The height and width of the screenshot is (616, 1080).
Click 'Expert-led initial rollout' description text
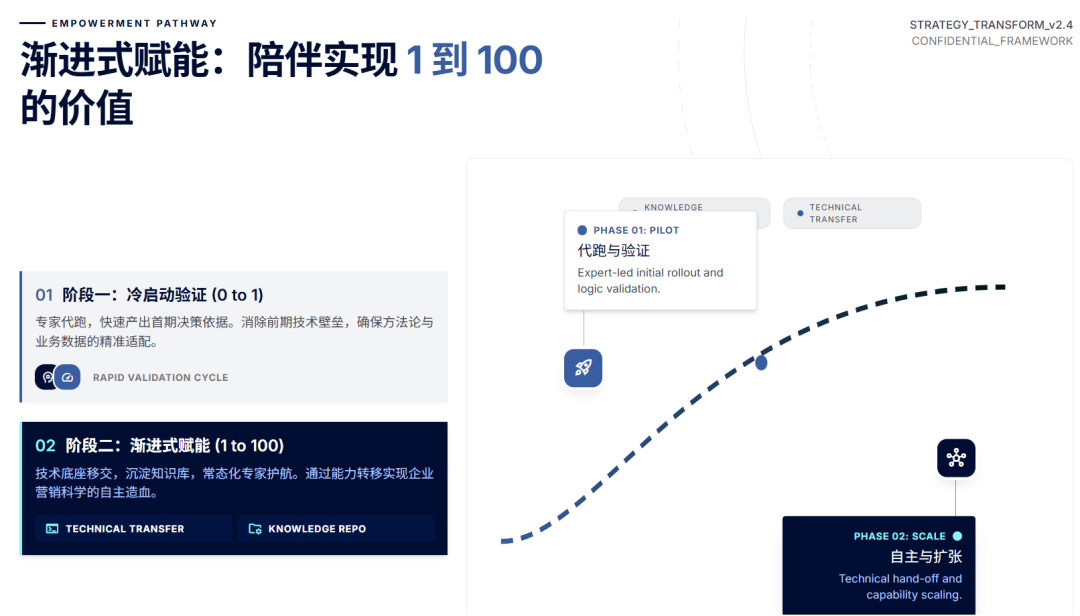pyautogui.click(x=650, y=280)
